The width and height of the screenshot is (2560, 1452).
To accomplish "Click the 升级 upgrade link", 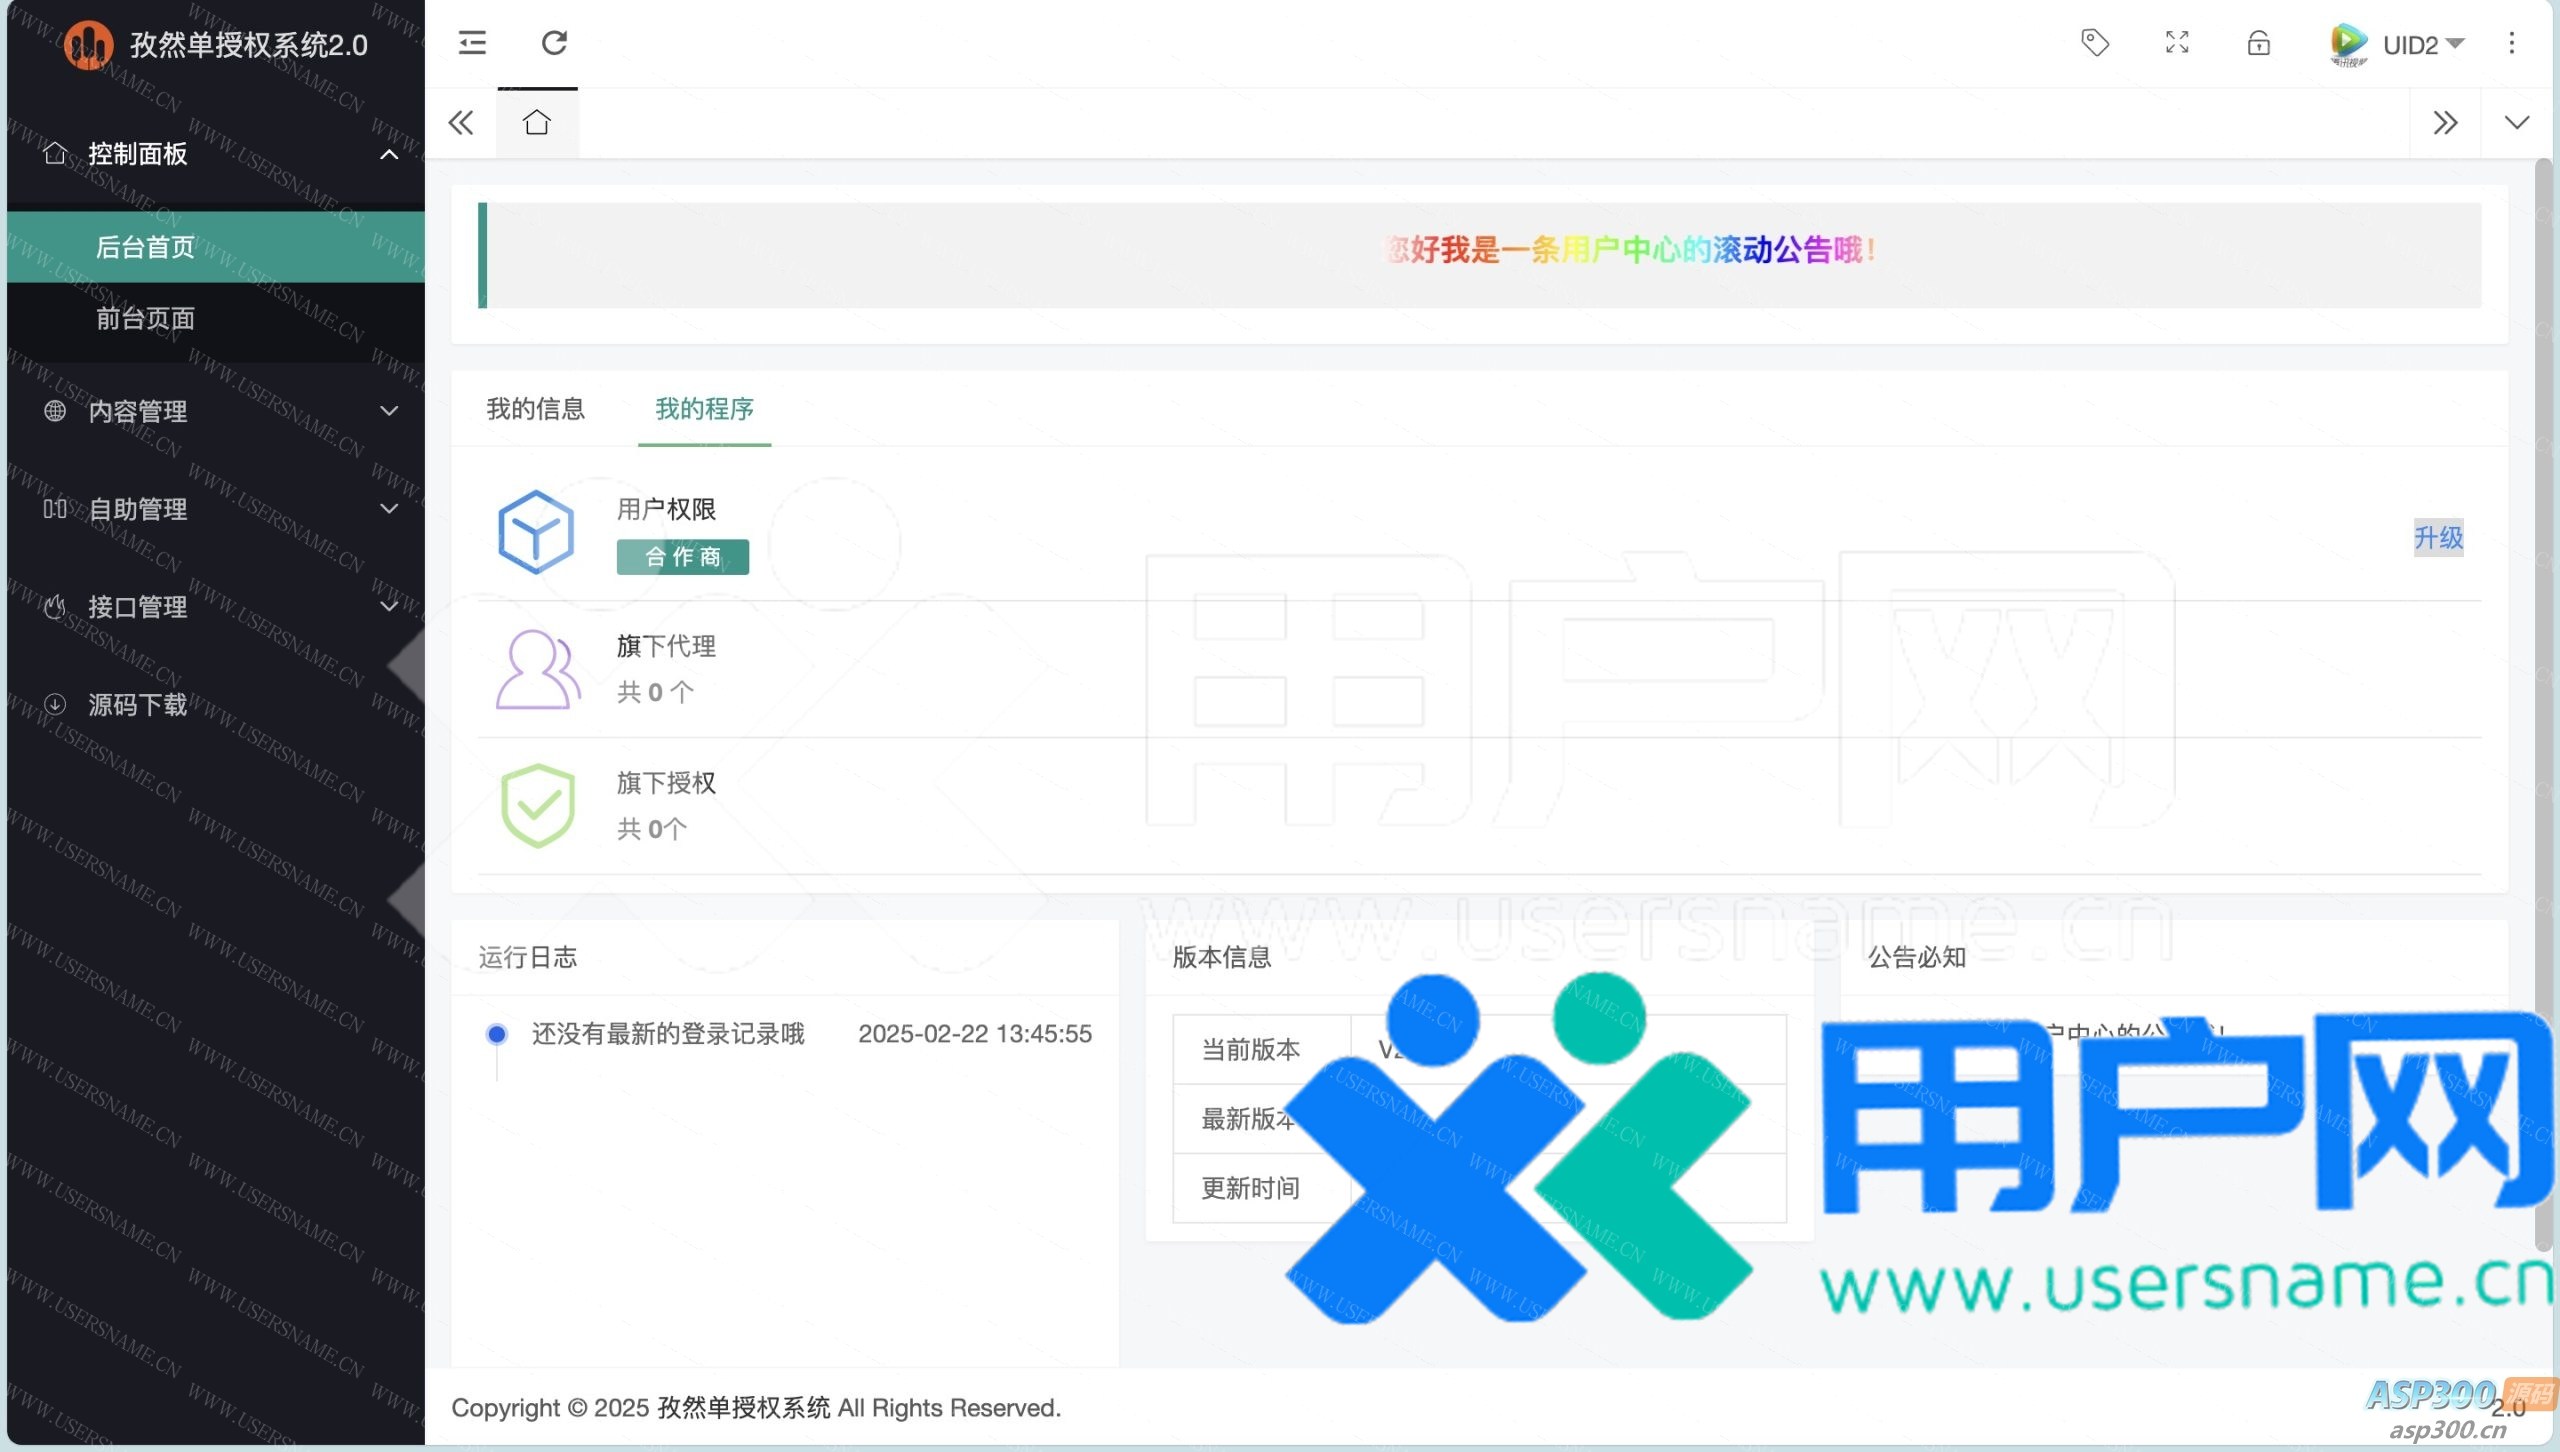I will [x=2438, y=538].
